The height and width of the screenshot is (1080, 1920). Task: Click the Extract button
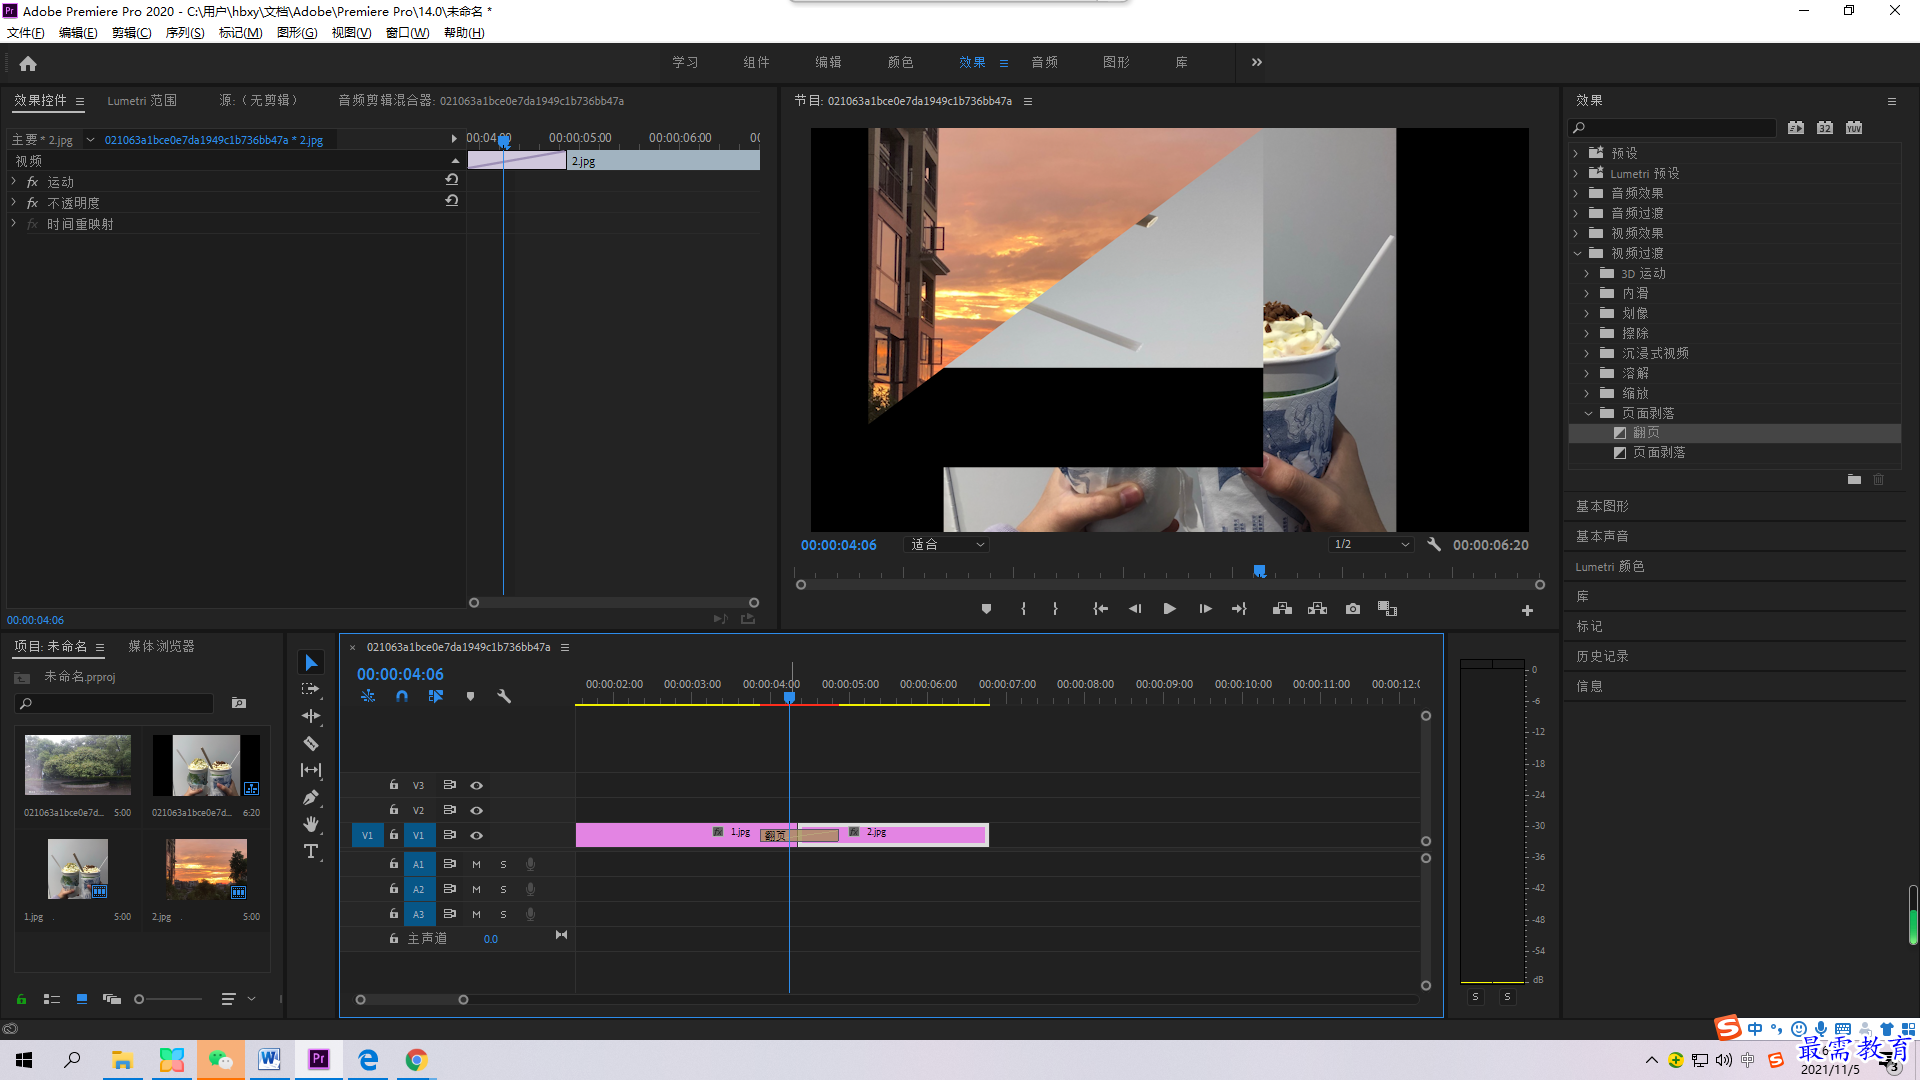pyautogui.click(x=1317, y=609)
